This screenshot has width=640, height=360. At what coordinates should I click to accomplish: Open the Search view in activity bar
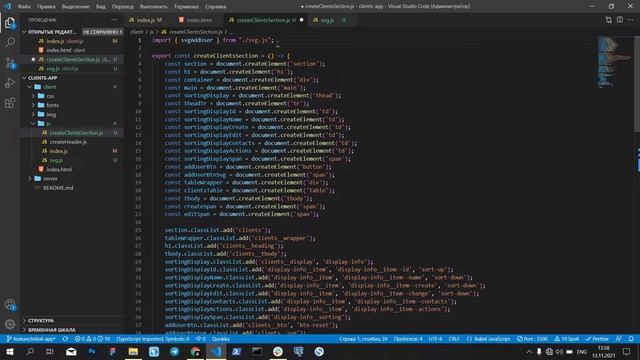click(10, 42)
